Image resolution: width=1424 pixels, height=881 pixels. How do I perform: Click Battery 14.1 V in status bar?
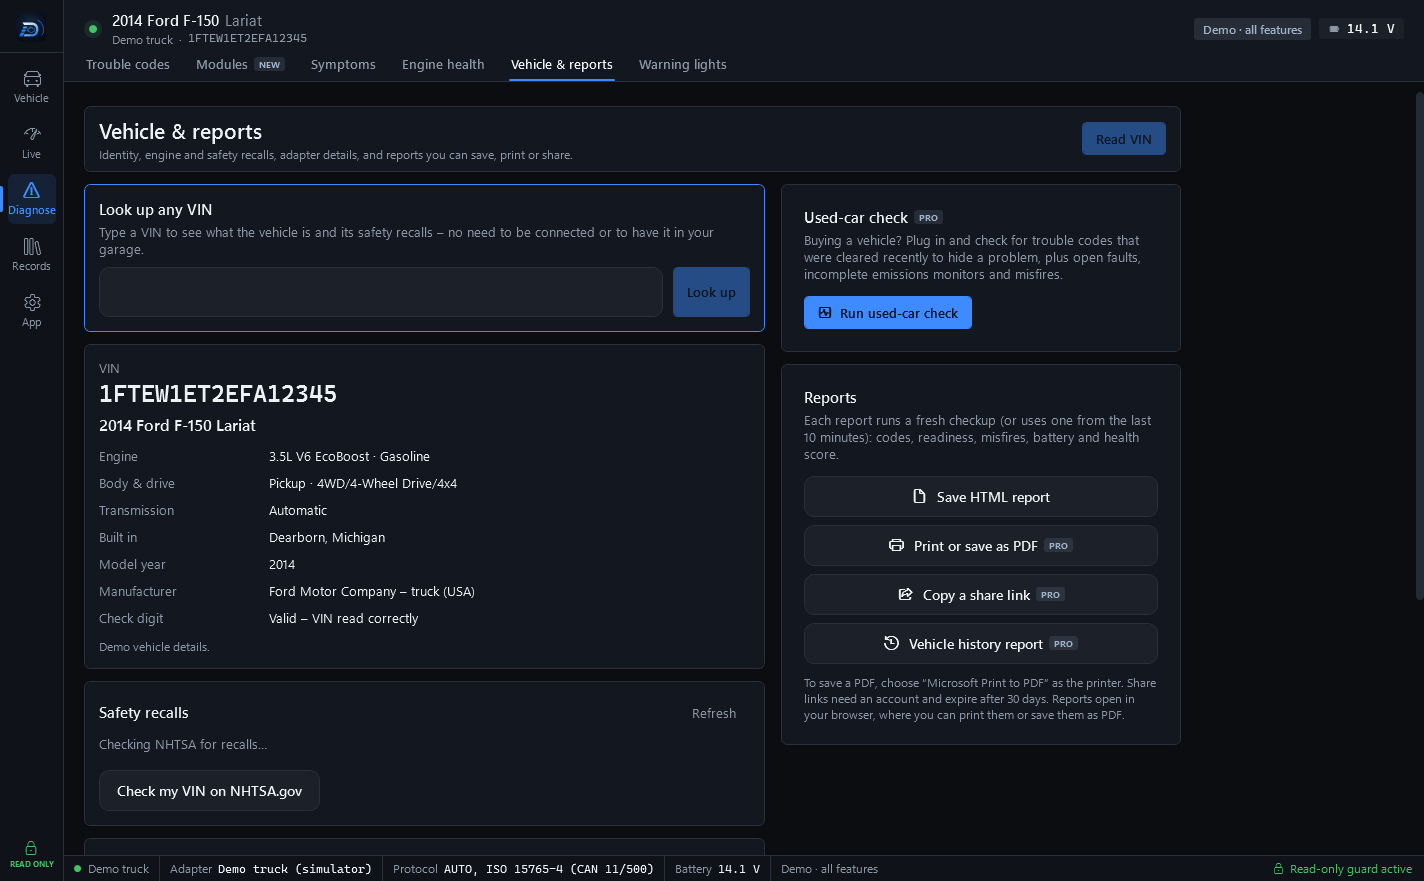pos(717,869)
